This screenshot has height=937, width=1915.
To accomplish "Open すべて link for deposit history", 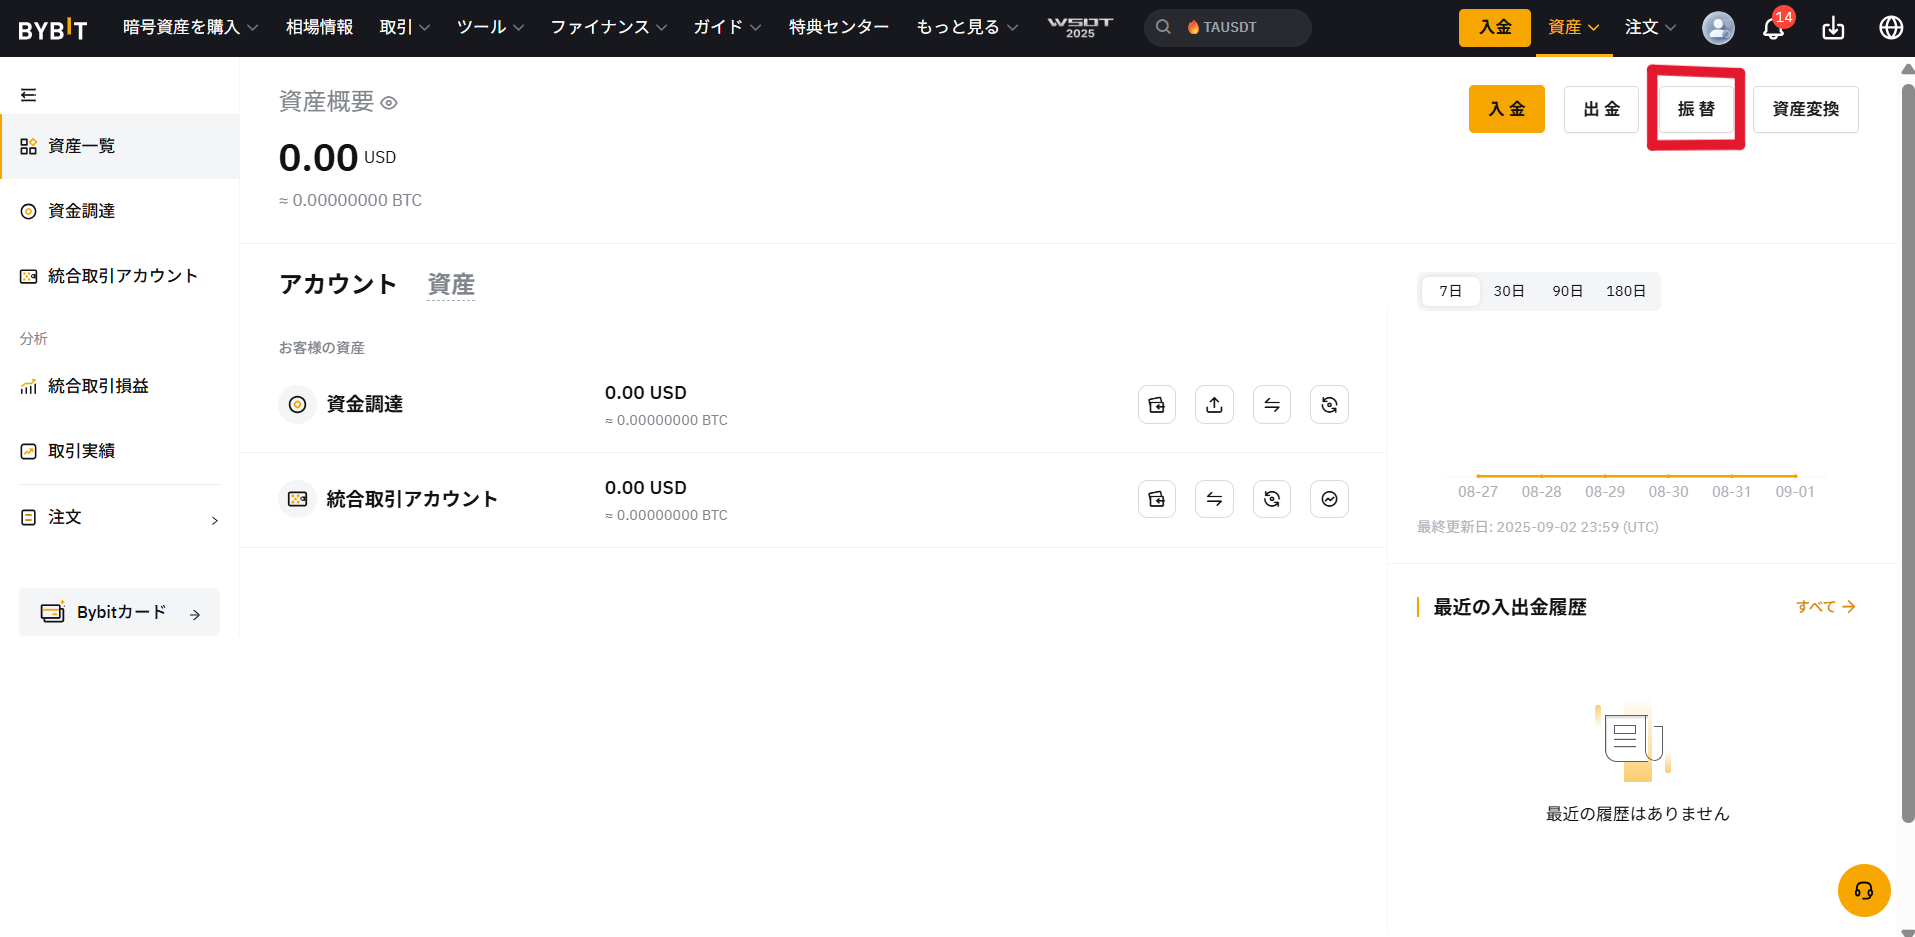I will (1825, 607).
